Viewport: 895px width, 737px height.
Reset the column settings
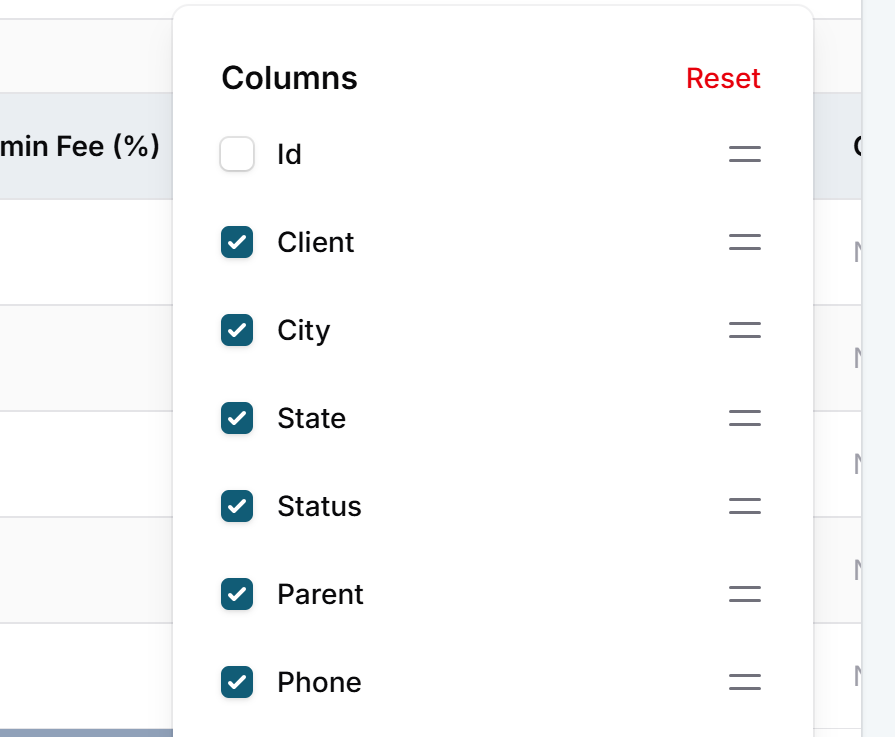coord(723,78)
